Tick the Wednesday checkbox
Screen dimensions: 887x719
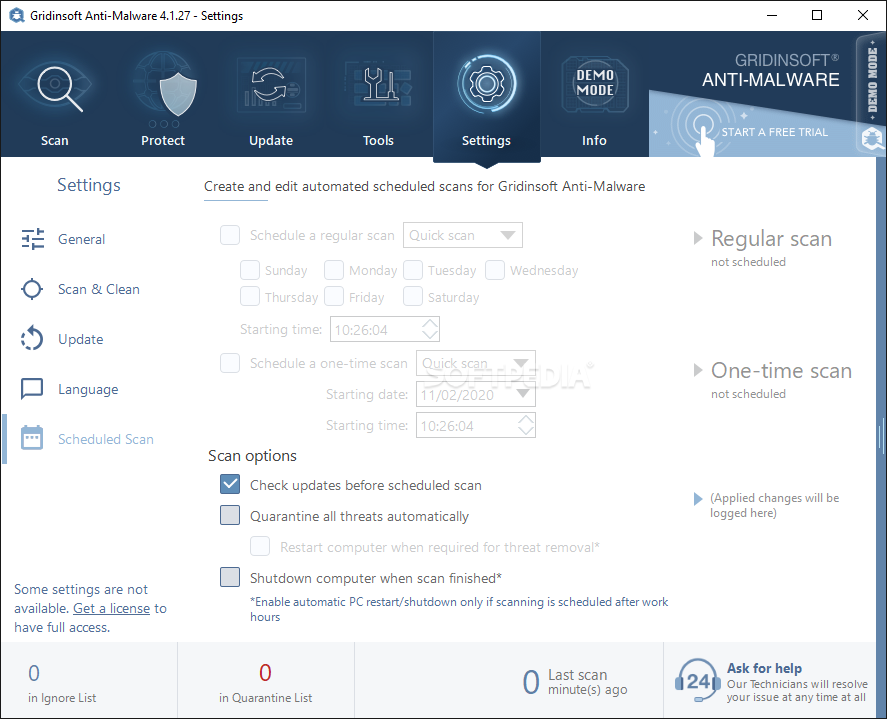coord(494,270)
